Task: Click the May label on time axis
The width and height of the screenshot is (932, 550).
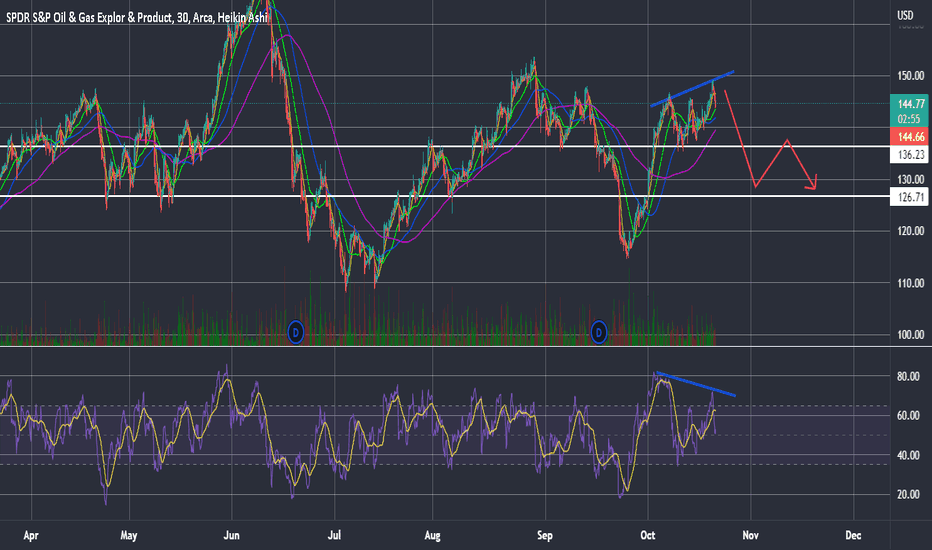Action: (129, 536)
